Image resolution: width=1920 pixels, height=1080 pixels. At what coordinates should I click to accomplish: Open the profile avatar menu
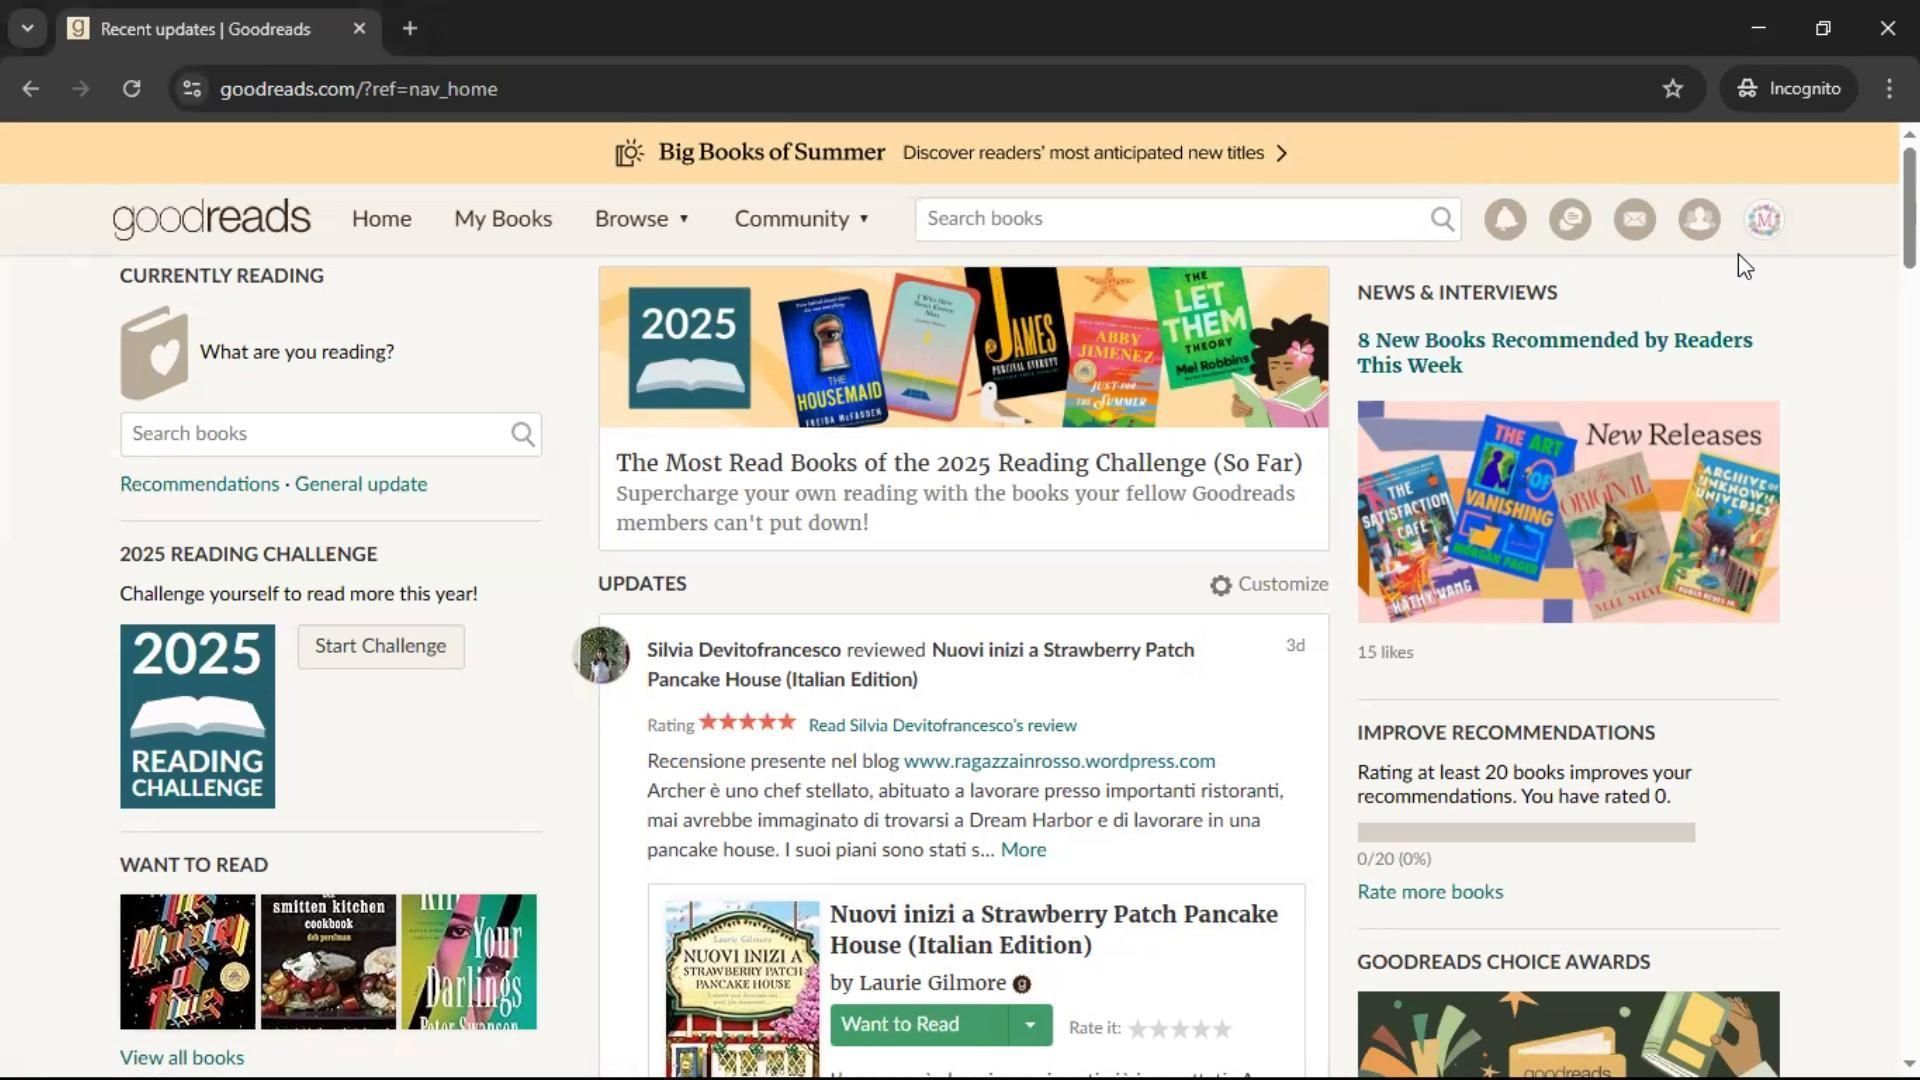click(x=1764, y=219)
